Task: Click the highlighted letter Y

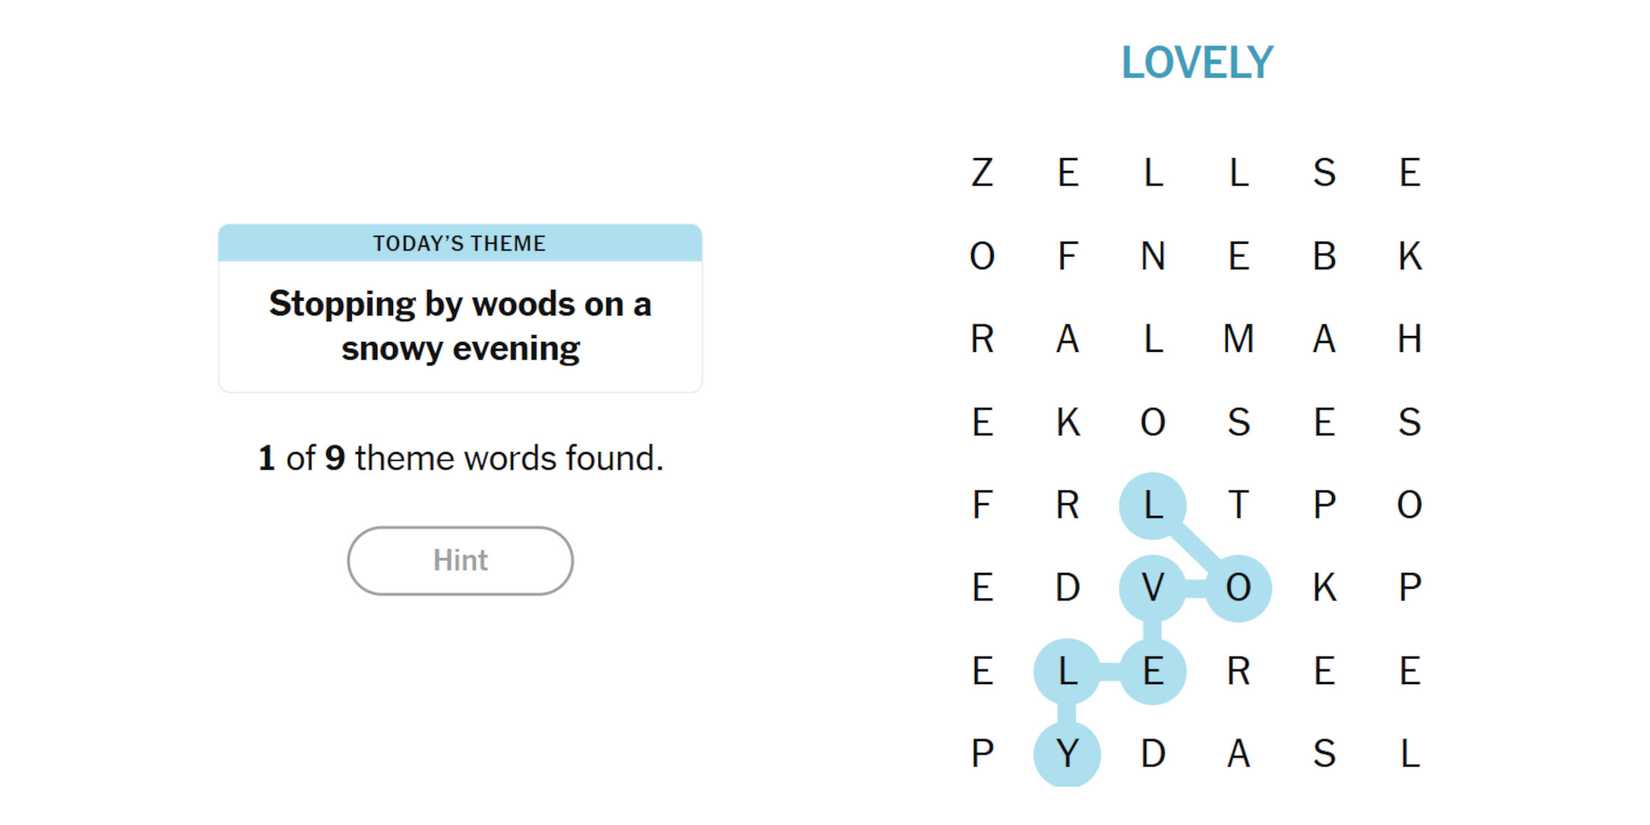Action: tap(1067, 753)
